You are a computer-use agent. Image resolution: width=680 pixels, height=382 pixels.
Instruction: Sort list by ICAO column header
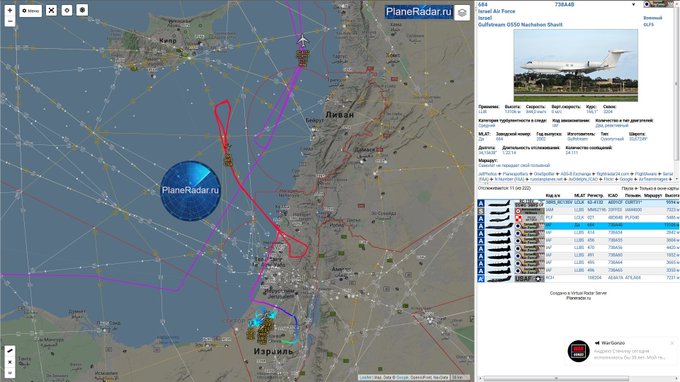click(612, 196)
